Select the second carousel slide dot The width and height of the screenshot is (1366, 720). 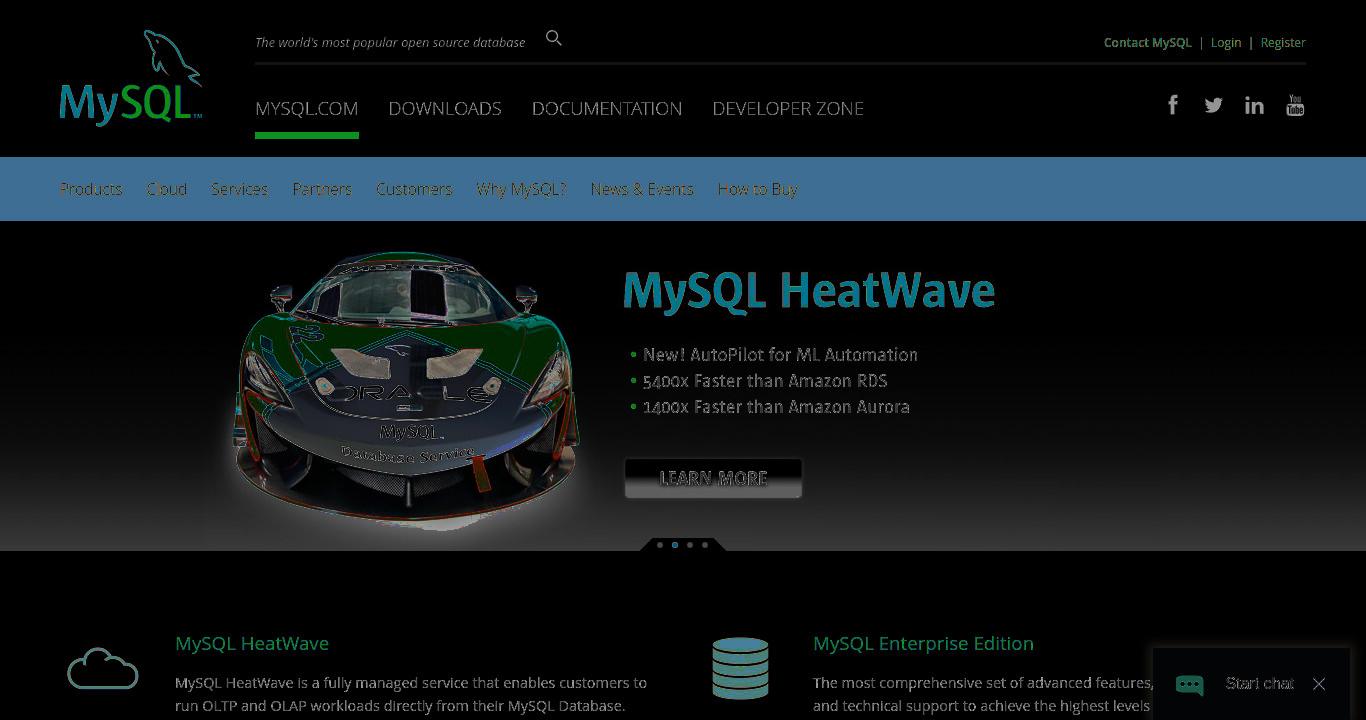click(675, 545)
